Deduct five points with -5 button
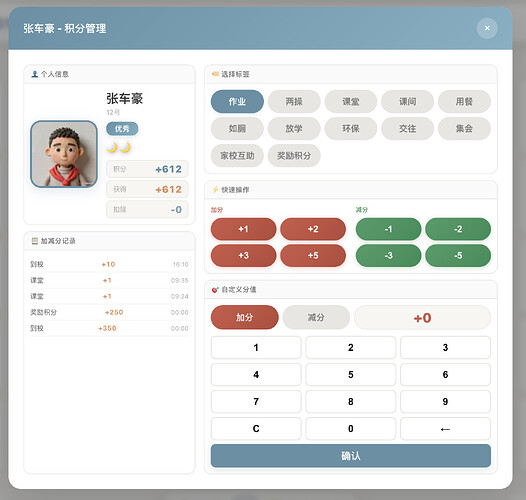This screenshot has width=526, height=500. click(458, 256)
